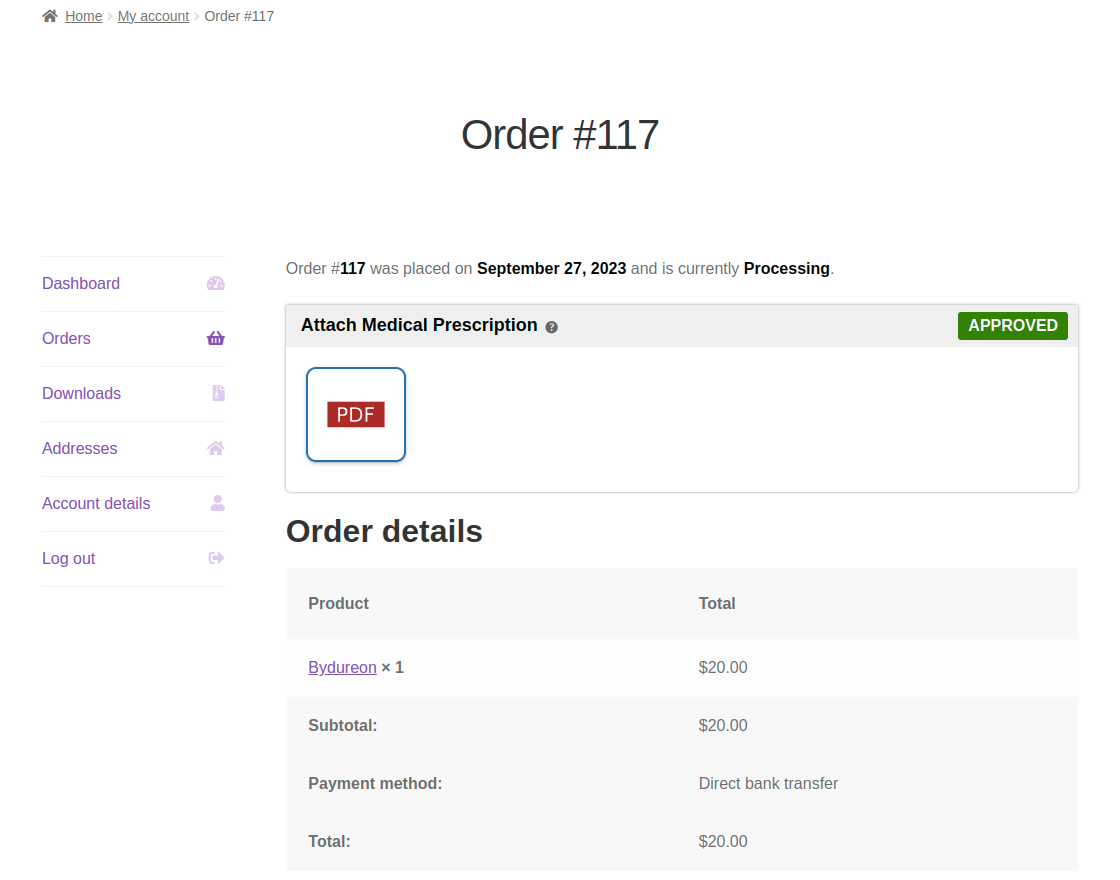1120x880 pixels.
Task: Open the My account breadcrumb link
Action: tap(153, 15)
